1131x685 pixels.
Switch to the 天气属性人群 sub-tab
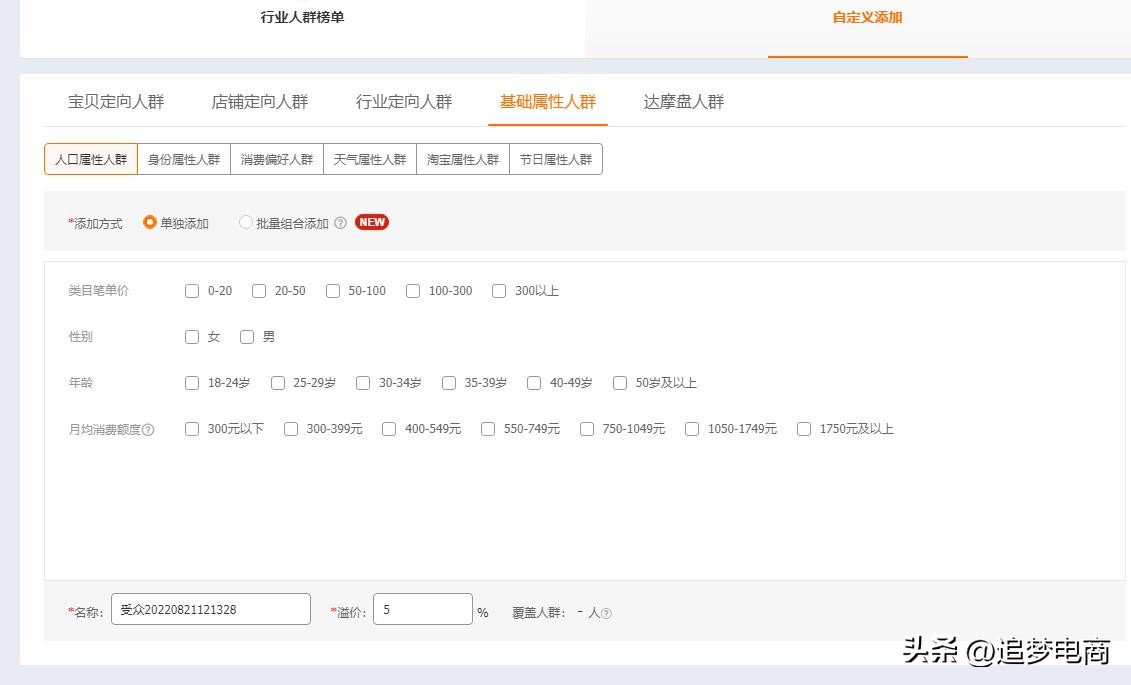tap(369, 158)
